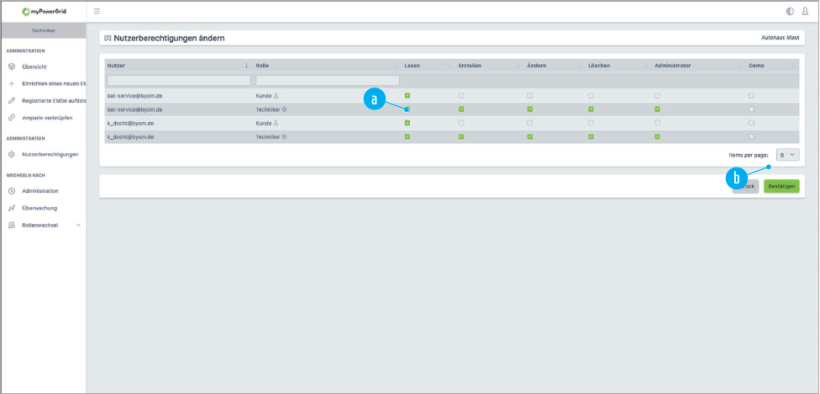Open the Items per page dropdown
The width and height of the screenshot is (820, 394).
(x=788, y=155)
